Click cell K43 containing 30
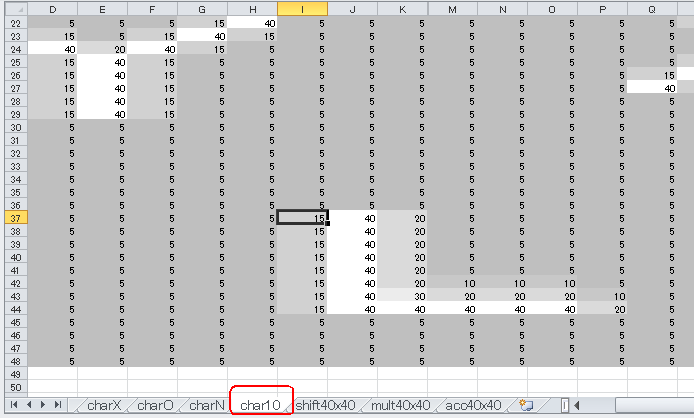The width and height of the screenshot is (694, 418). point(402,296)
